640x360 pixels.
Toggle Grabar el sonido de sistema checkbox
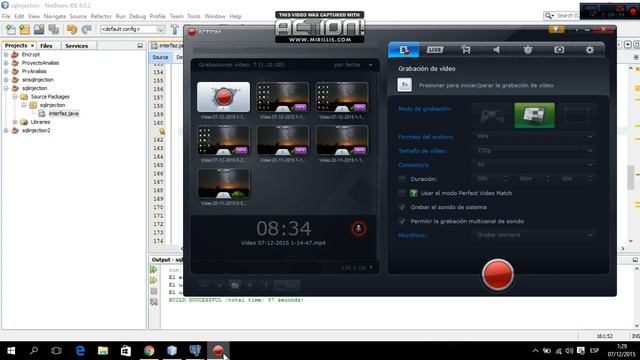(x=402, y=207)
